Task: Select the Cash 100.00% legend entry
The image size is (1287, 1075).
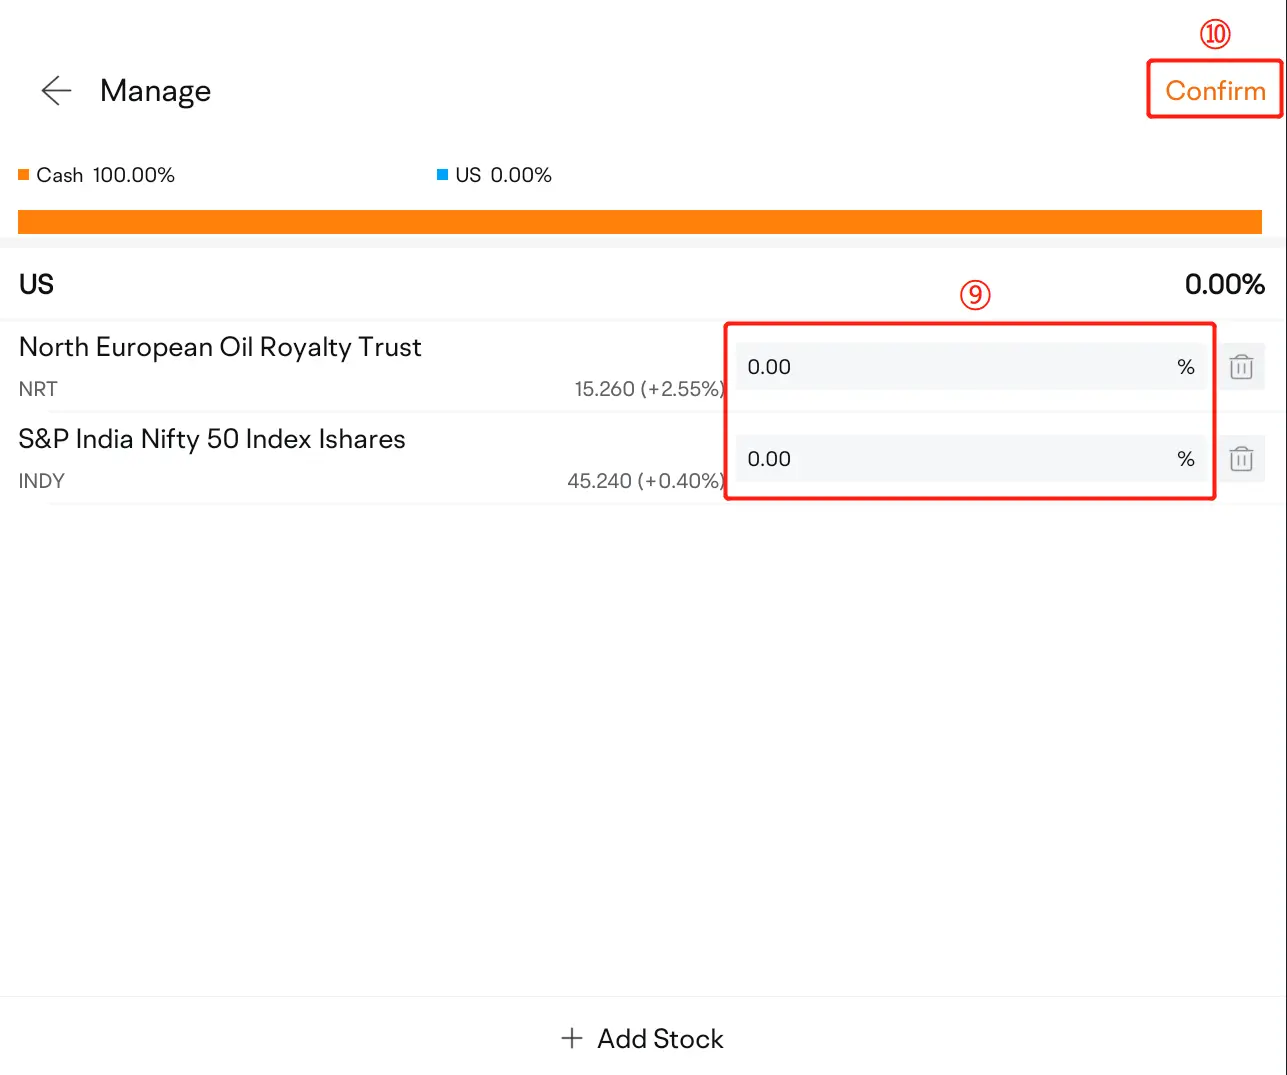Action: click(x=97, y=175)
